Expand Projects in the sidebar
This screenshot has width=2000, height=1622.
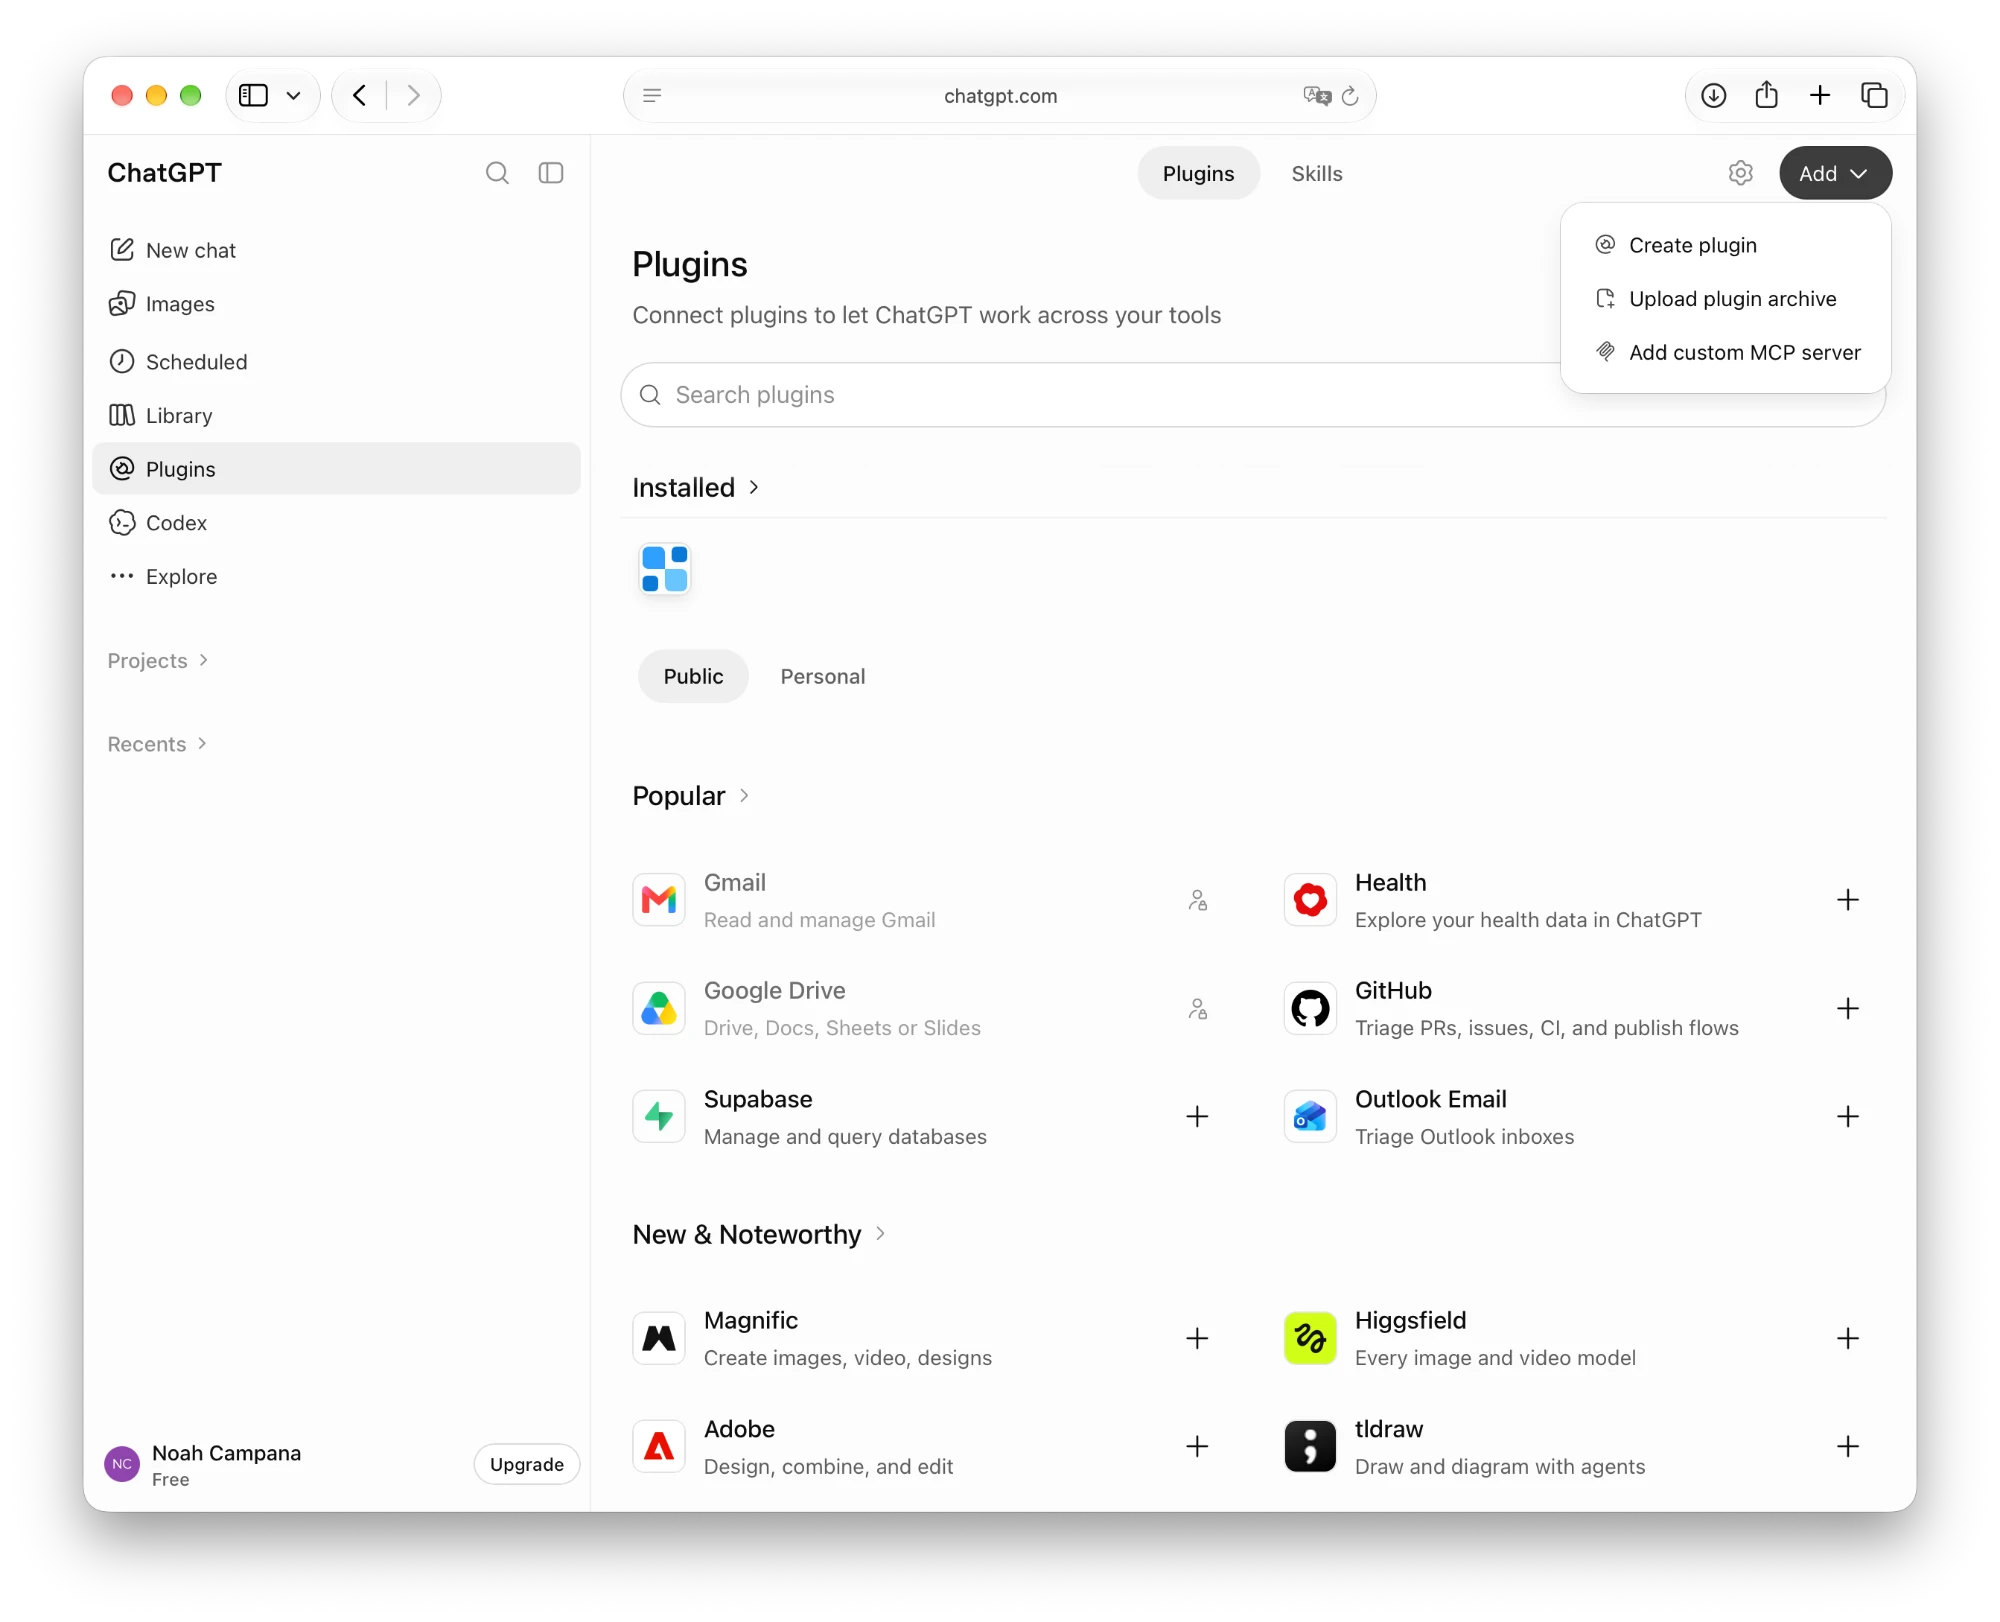[158, 661]
